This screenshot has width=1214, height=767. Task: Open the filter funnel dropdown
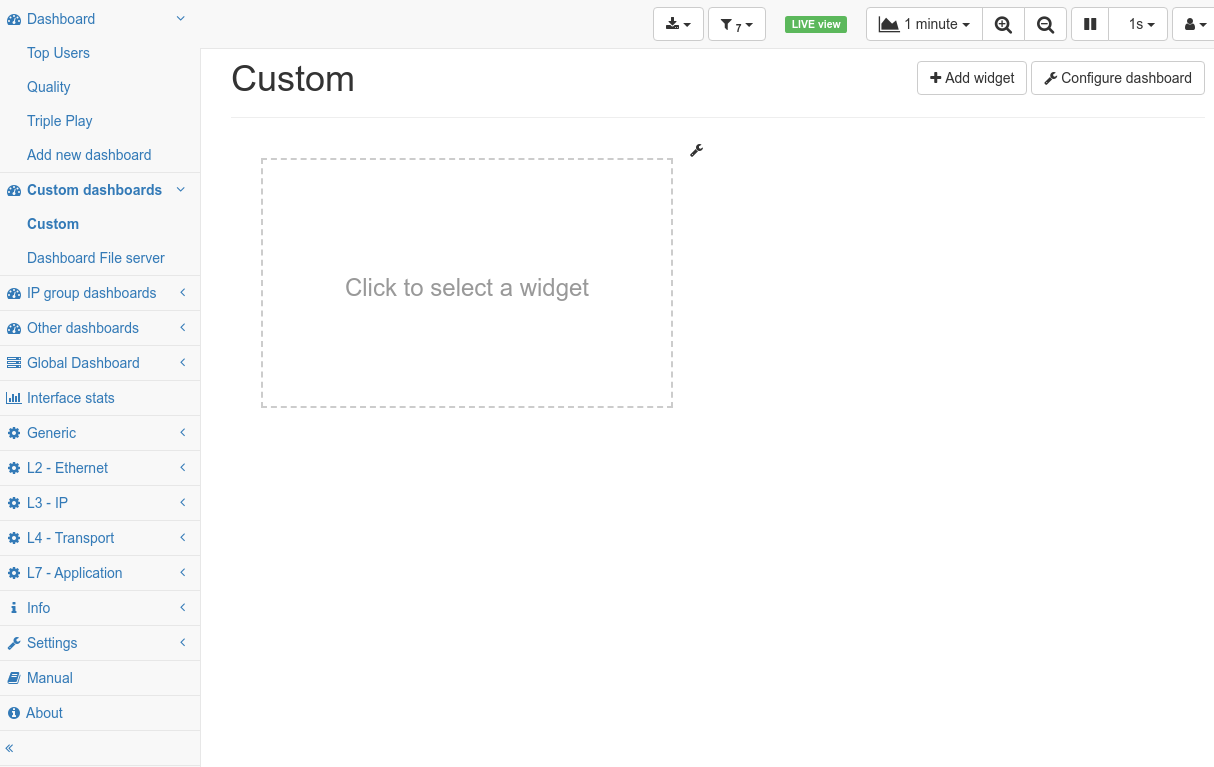pos(737,24)
